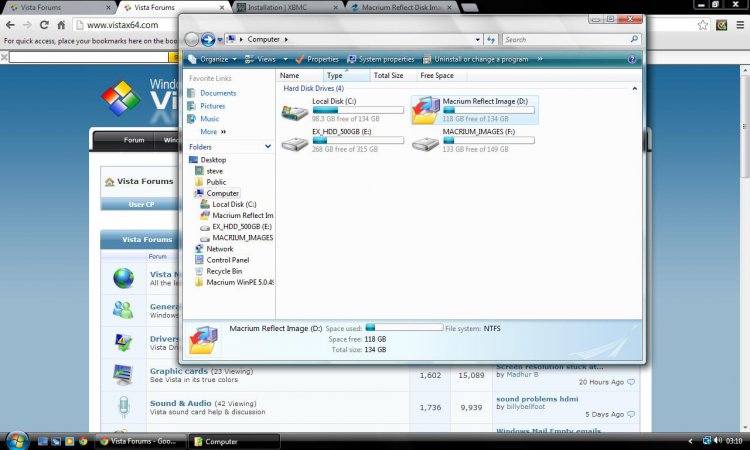Click the Hard Disk Drives (4) group label

point(313,88)
